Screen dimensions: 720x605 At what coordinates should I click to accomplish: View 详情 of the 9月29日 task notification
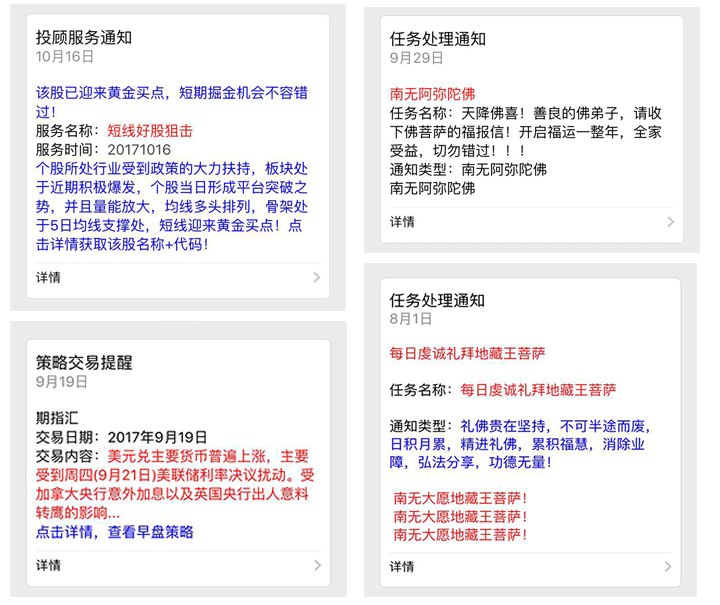tap(402, 222)
